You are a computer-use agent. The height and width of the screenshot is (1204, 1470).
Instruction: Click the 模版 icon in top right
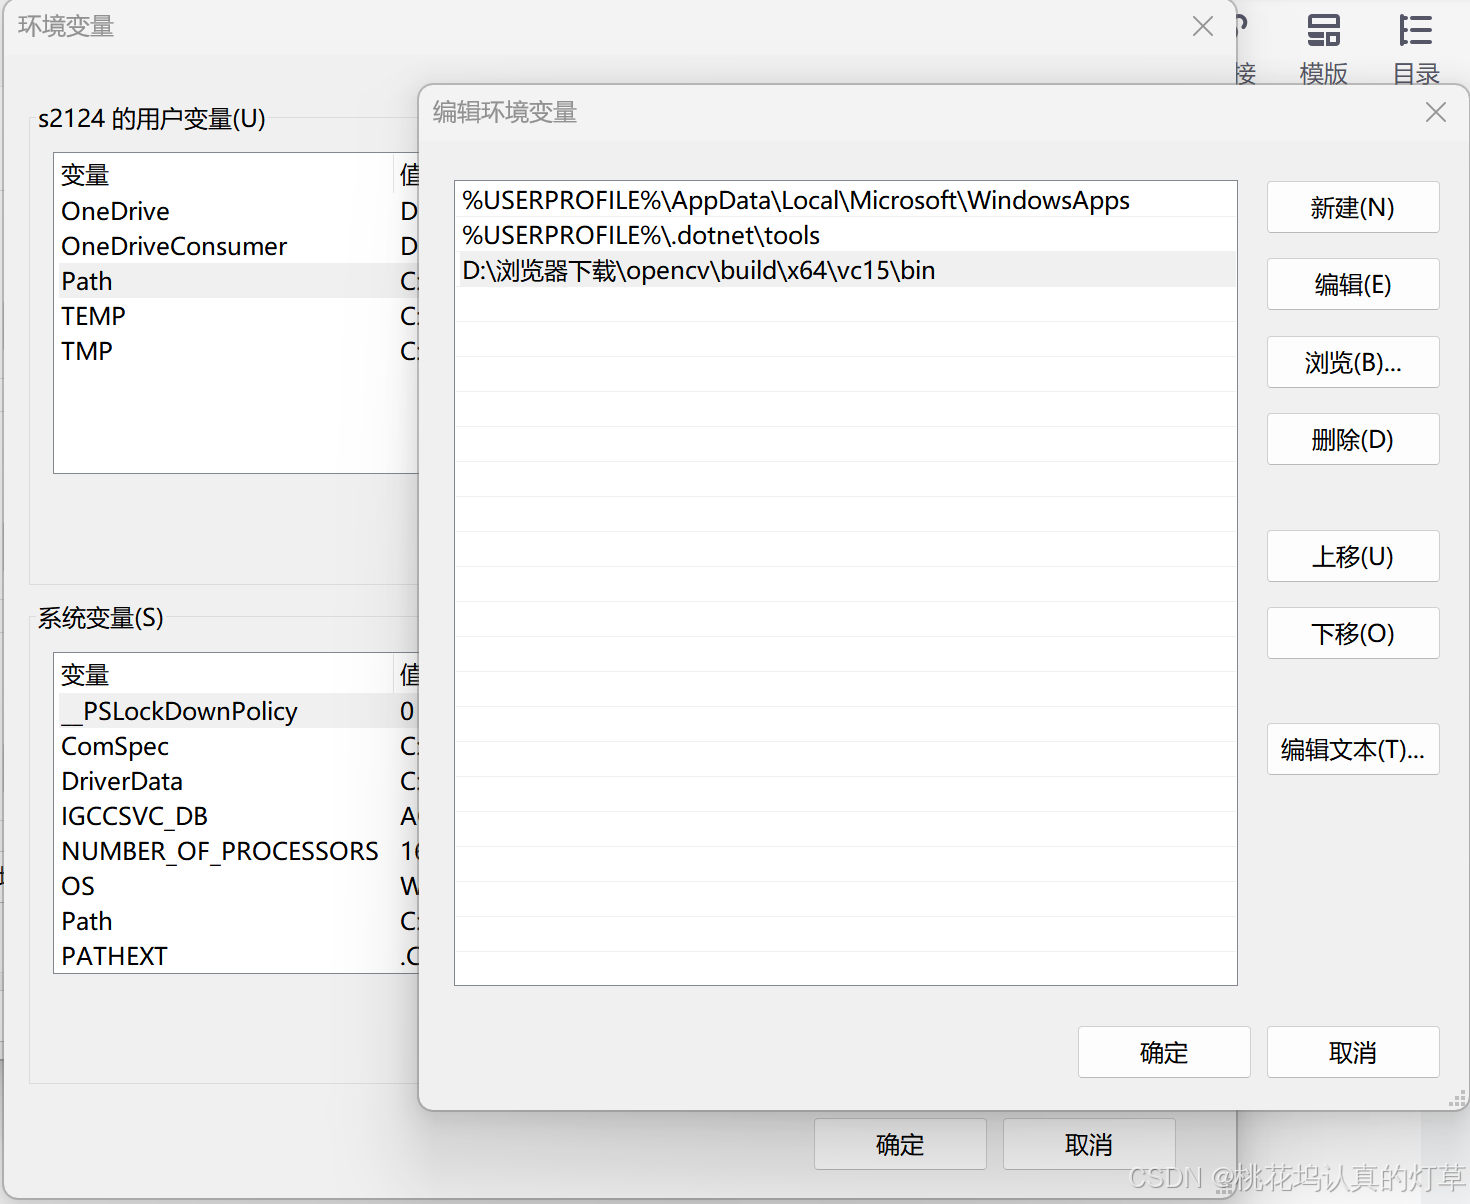[1322, 45]
